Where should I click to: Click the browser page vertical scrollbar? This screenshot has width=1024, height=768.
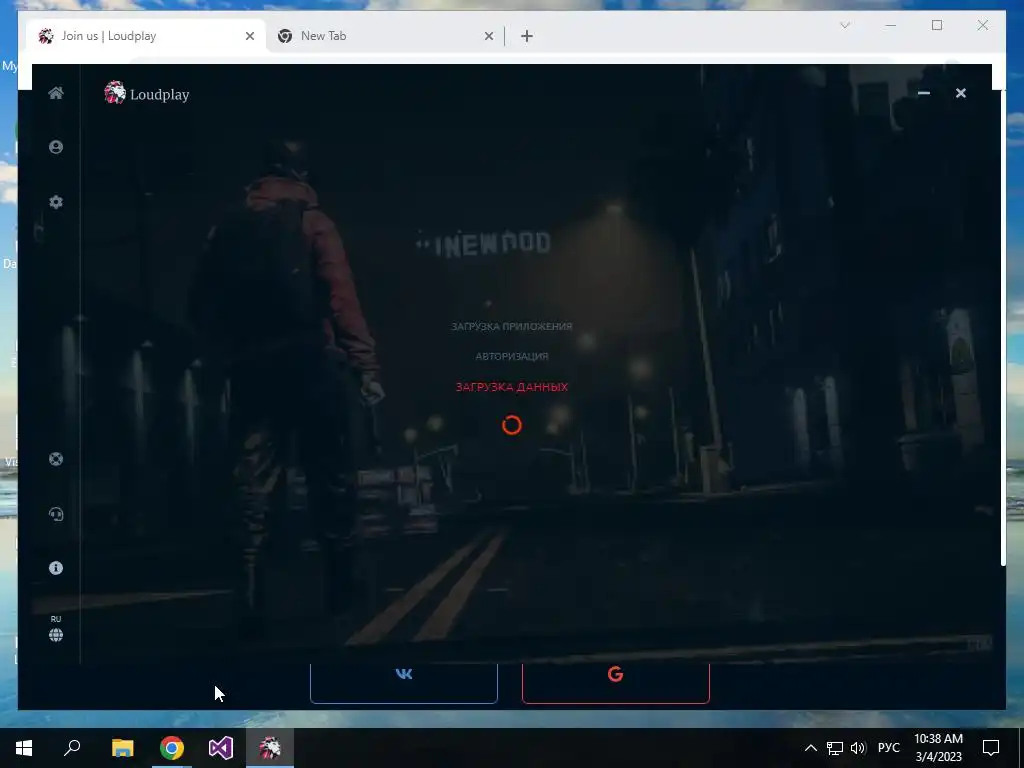1003,327
